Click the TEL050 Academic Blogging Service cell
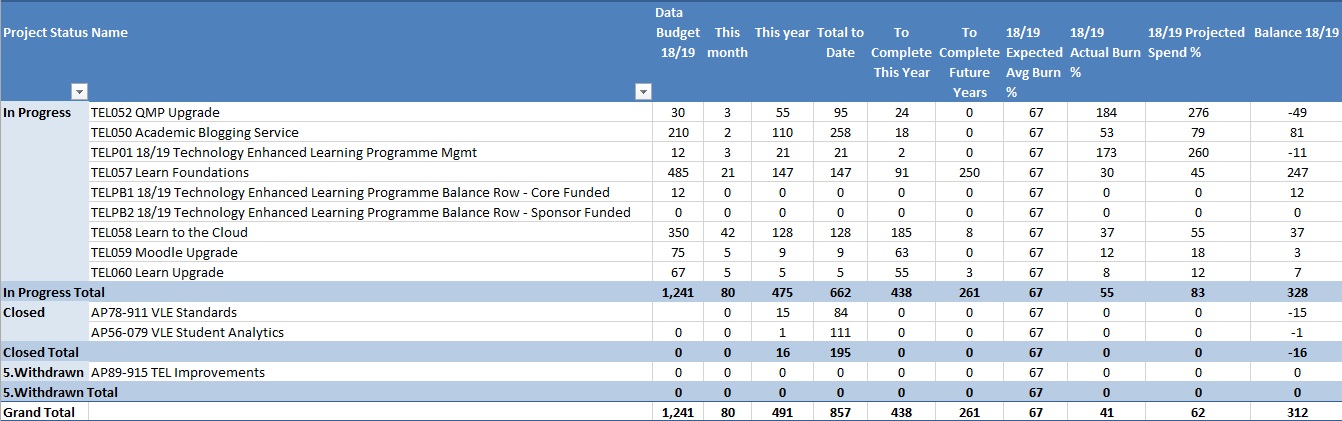The width and height of the screenshot is (1342, 421). click(194, 132)
